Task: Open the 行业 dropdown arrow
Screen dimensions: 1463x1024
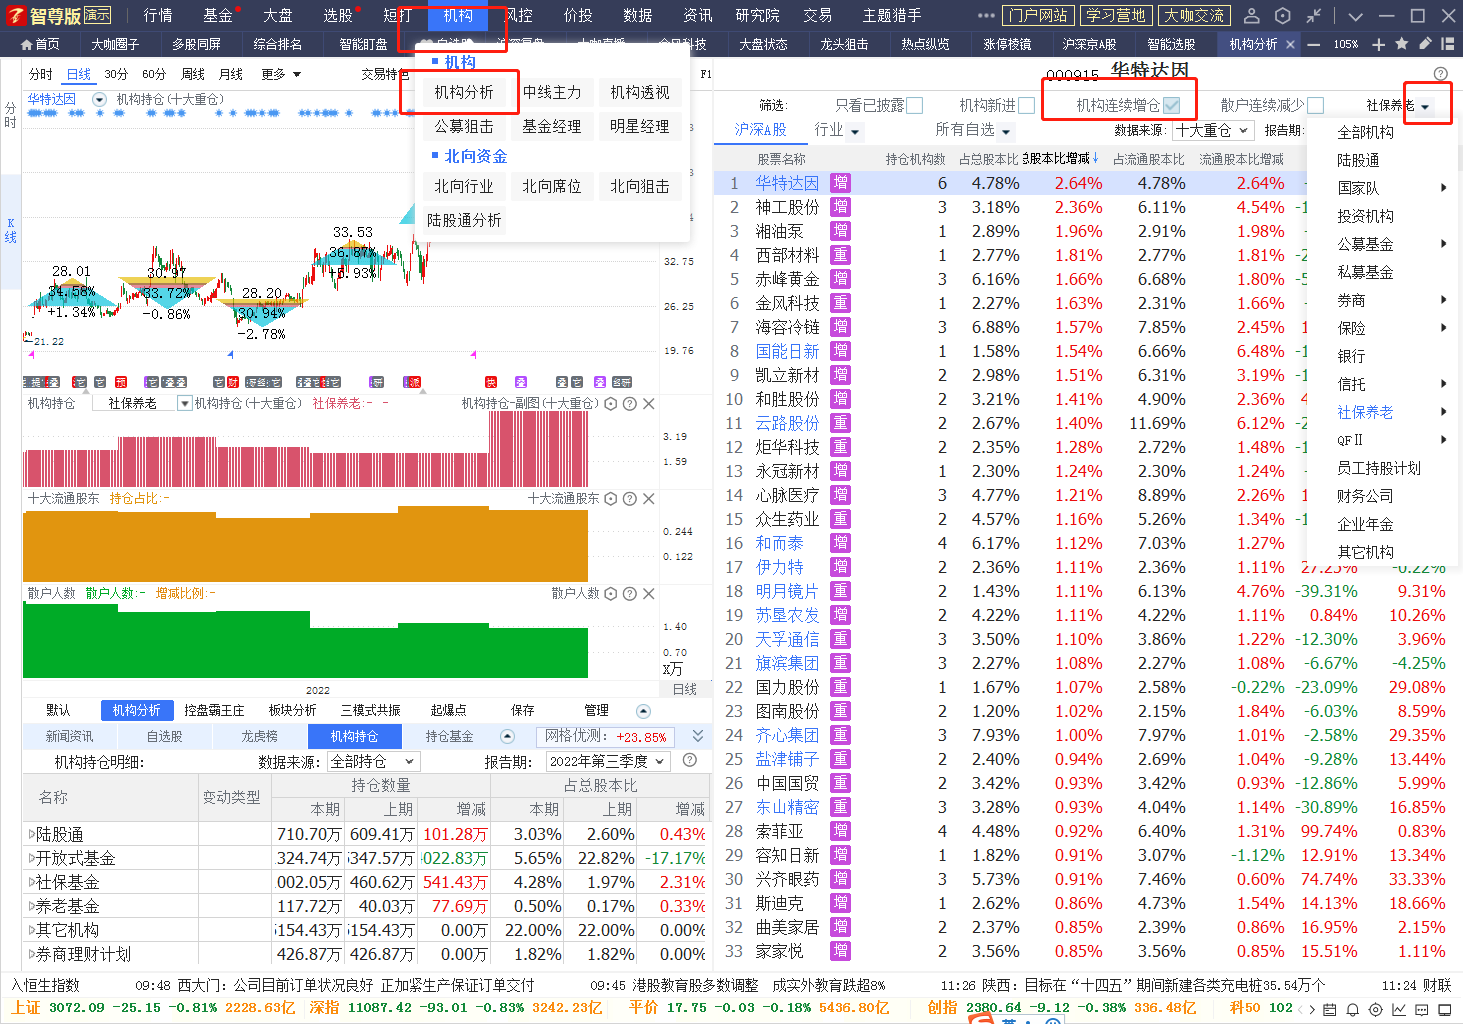Action: pos(856,131)
